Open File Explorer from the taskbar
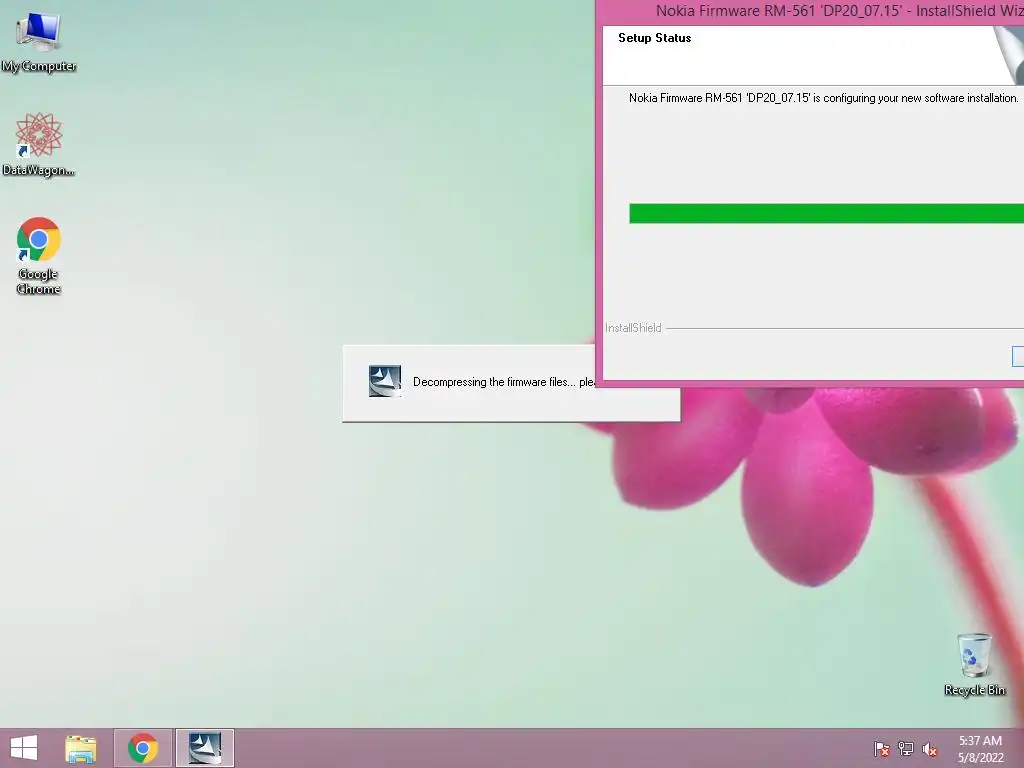 click(81, 748)
